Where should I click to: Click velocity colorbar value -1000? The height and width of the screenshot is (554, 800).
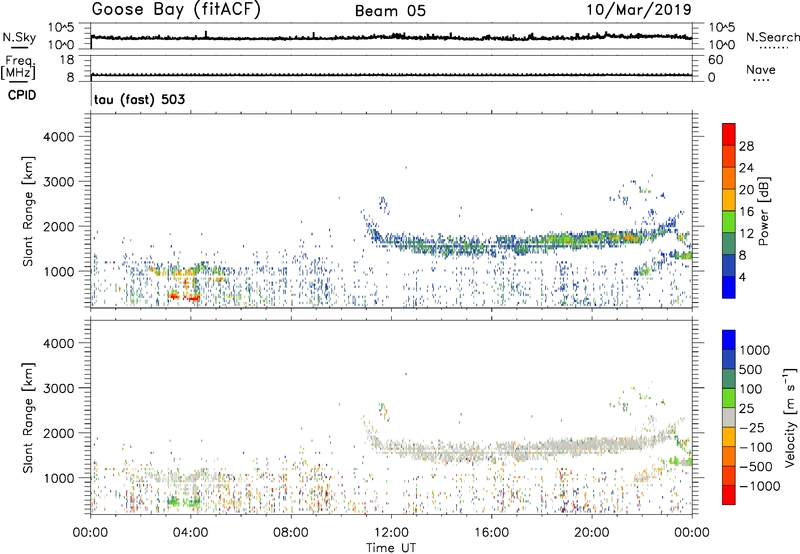tap(759, 486)
